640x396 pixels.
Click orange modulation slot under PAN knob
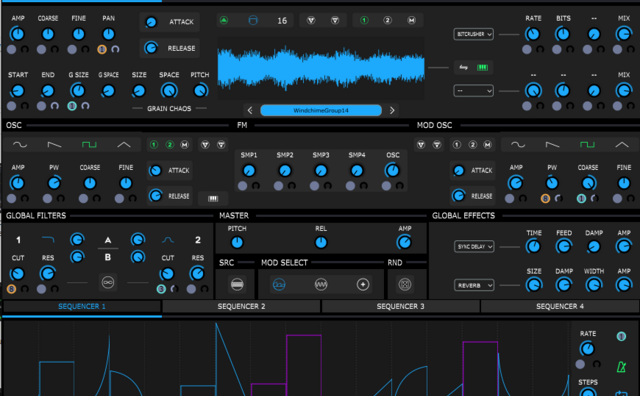click(102, 49)
